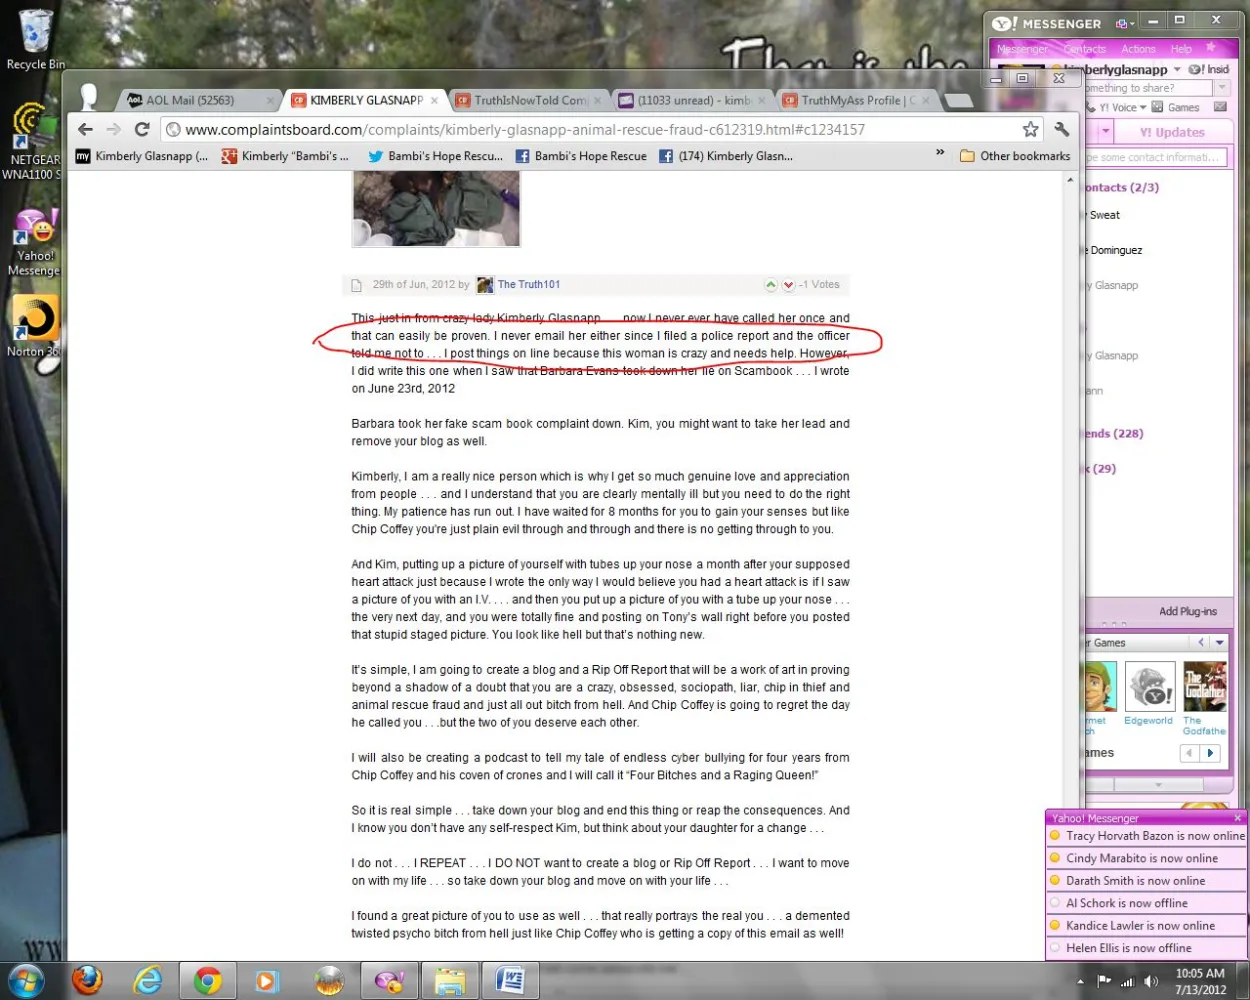Open the Help menu in Yahoo Messenger
This screenshot has height=1000, width=1250.
(x=1181, y=49)
